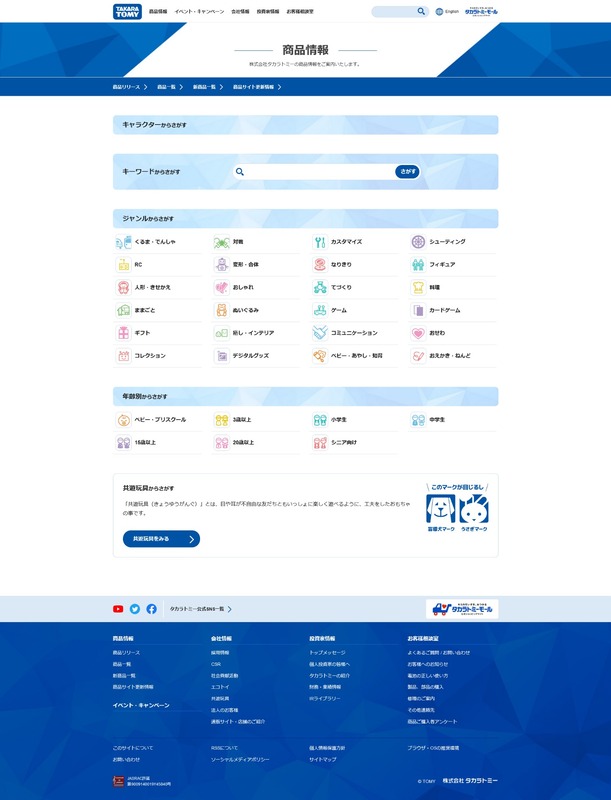Open the フィギュア genre icon
The image size is (611, 800).
[x=418, y=265]
